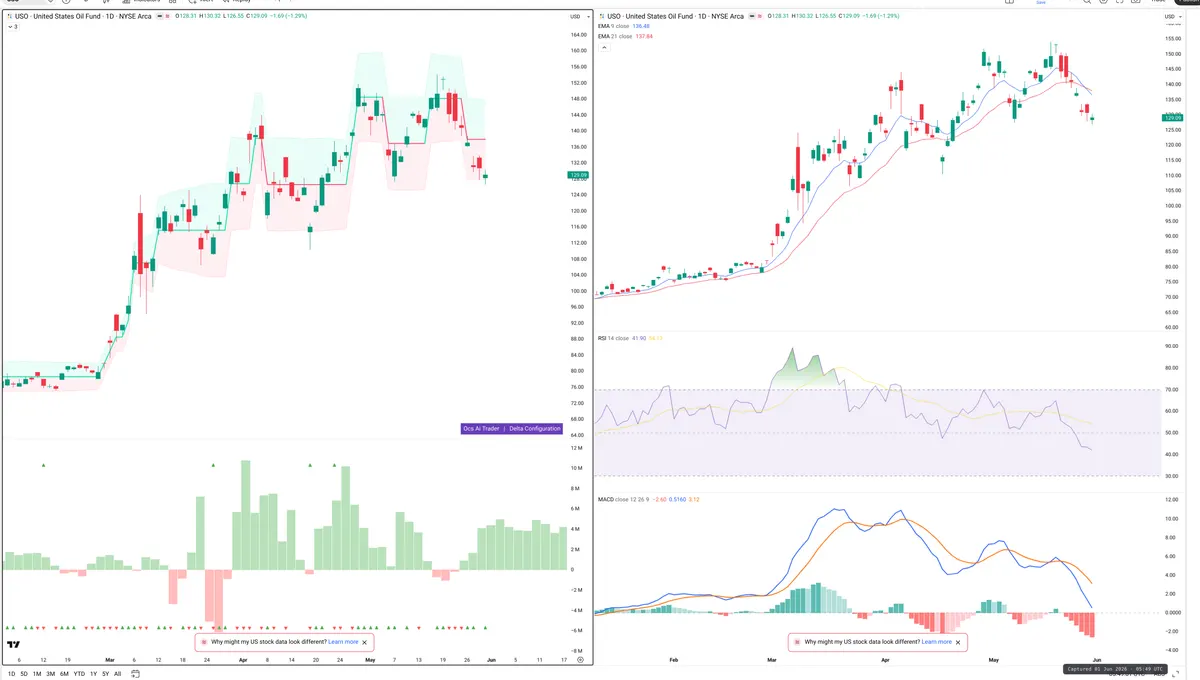Image resolution: width=1200 pixels, height=680 pixels.
Task: Click the Ocs AI Trader button
Action: 482,428
